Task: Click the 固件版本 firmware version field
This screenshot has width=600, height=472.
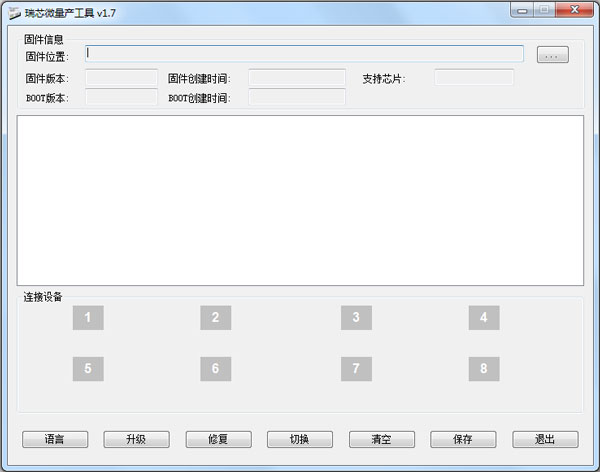Action: [x=121, y=78]
